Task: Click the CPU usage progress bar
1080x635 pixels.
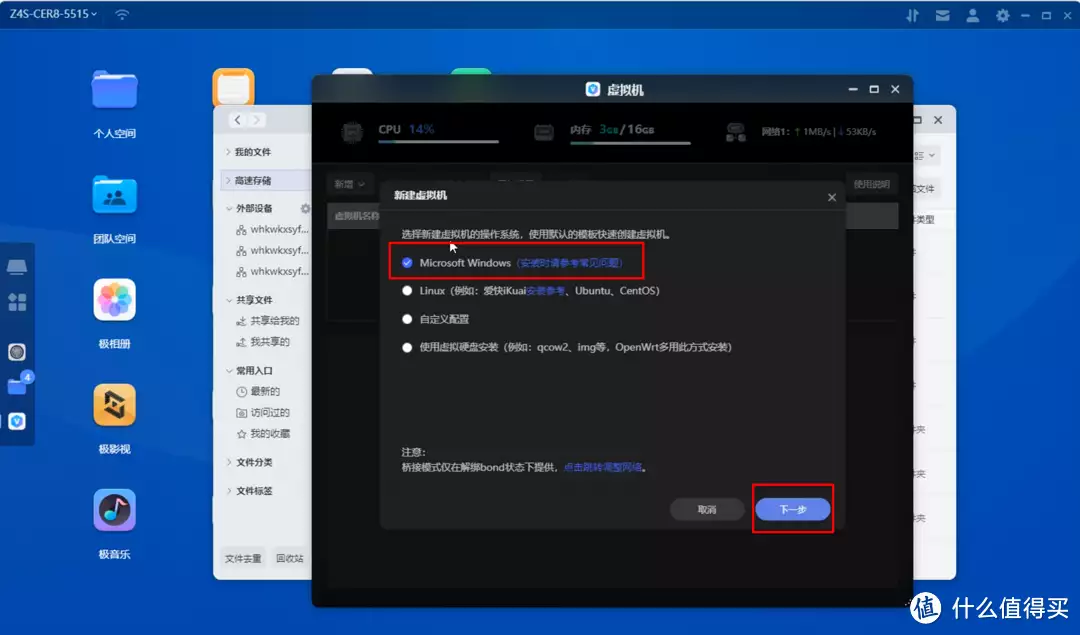Action: pyautogui.click(x=438, y=142)
